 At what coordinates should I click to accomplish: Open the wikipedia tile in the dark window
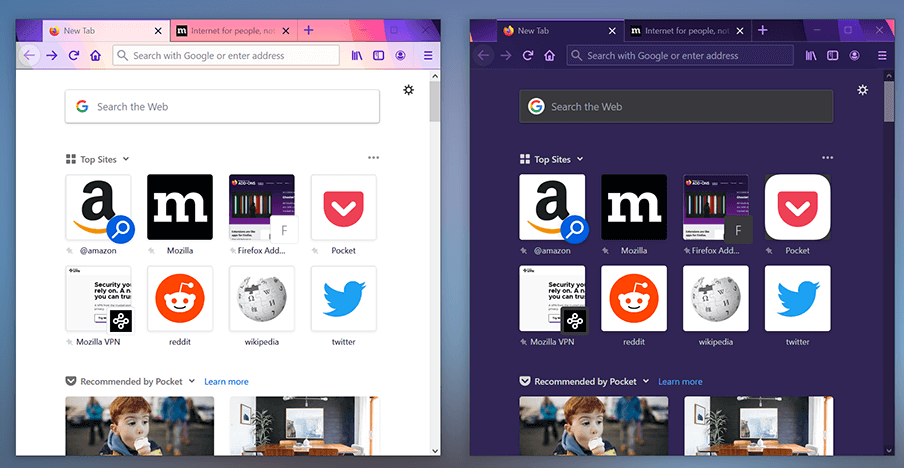pos(716,299)
